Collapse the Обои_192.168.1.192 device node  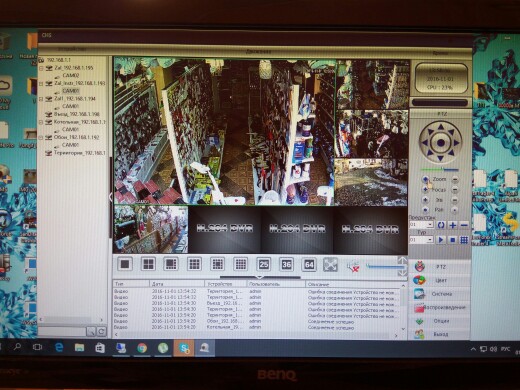pyautogui.click(x=41, y=137)
